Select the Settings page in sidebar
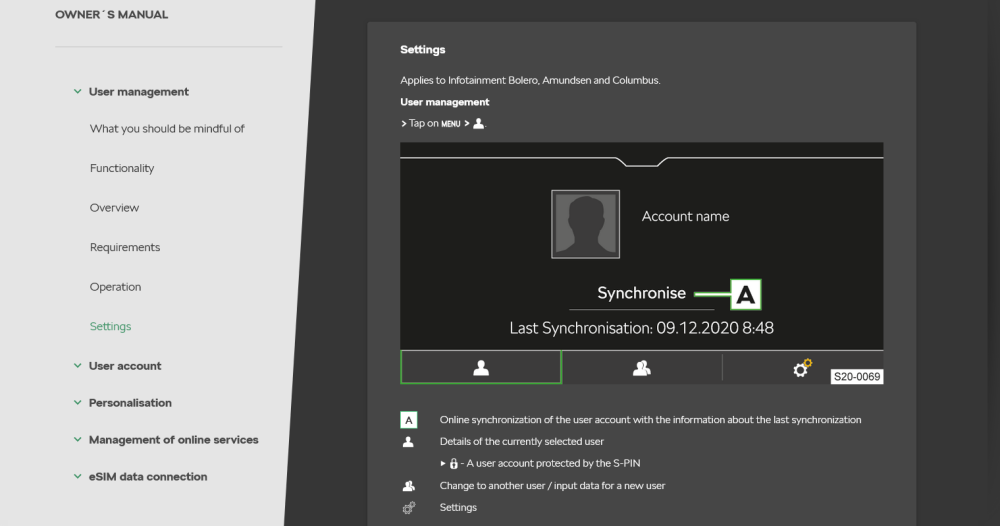This screenshot has width=1000, height=526. [110, 326]
